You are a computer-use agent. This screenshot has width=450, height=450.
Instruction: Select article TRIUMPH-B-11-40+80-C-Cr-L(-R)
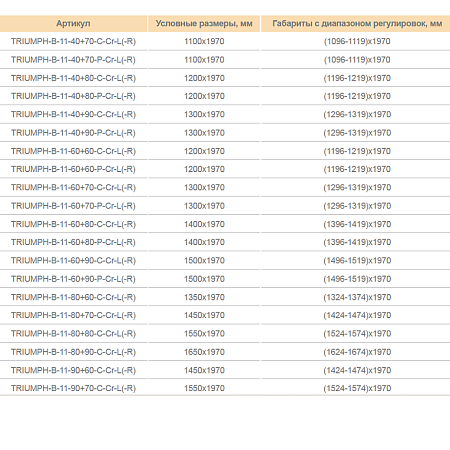coord(73,78)
